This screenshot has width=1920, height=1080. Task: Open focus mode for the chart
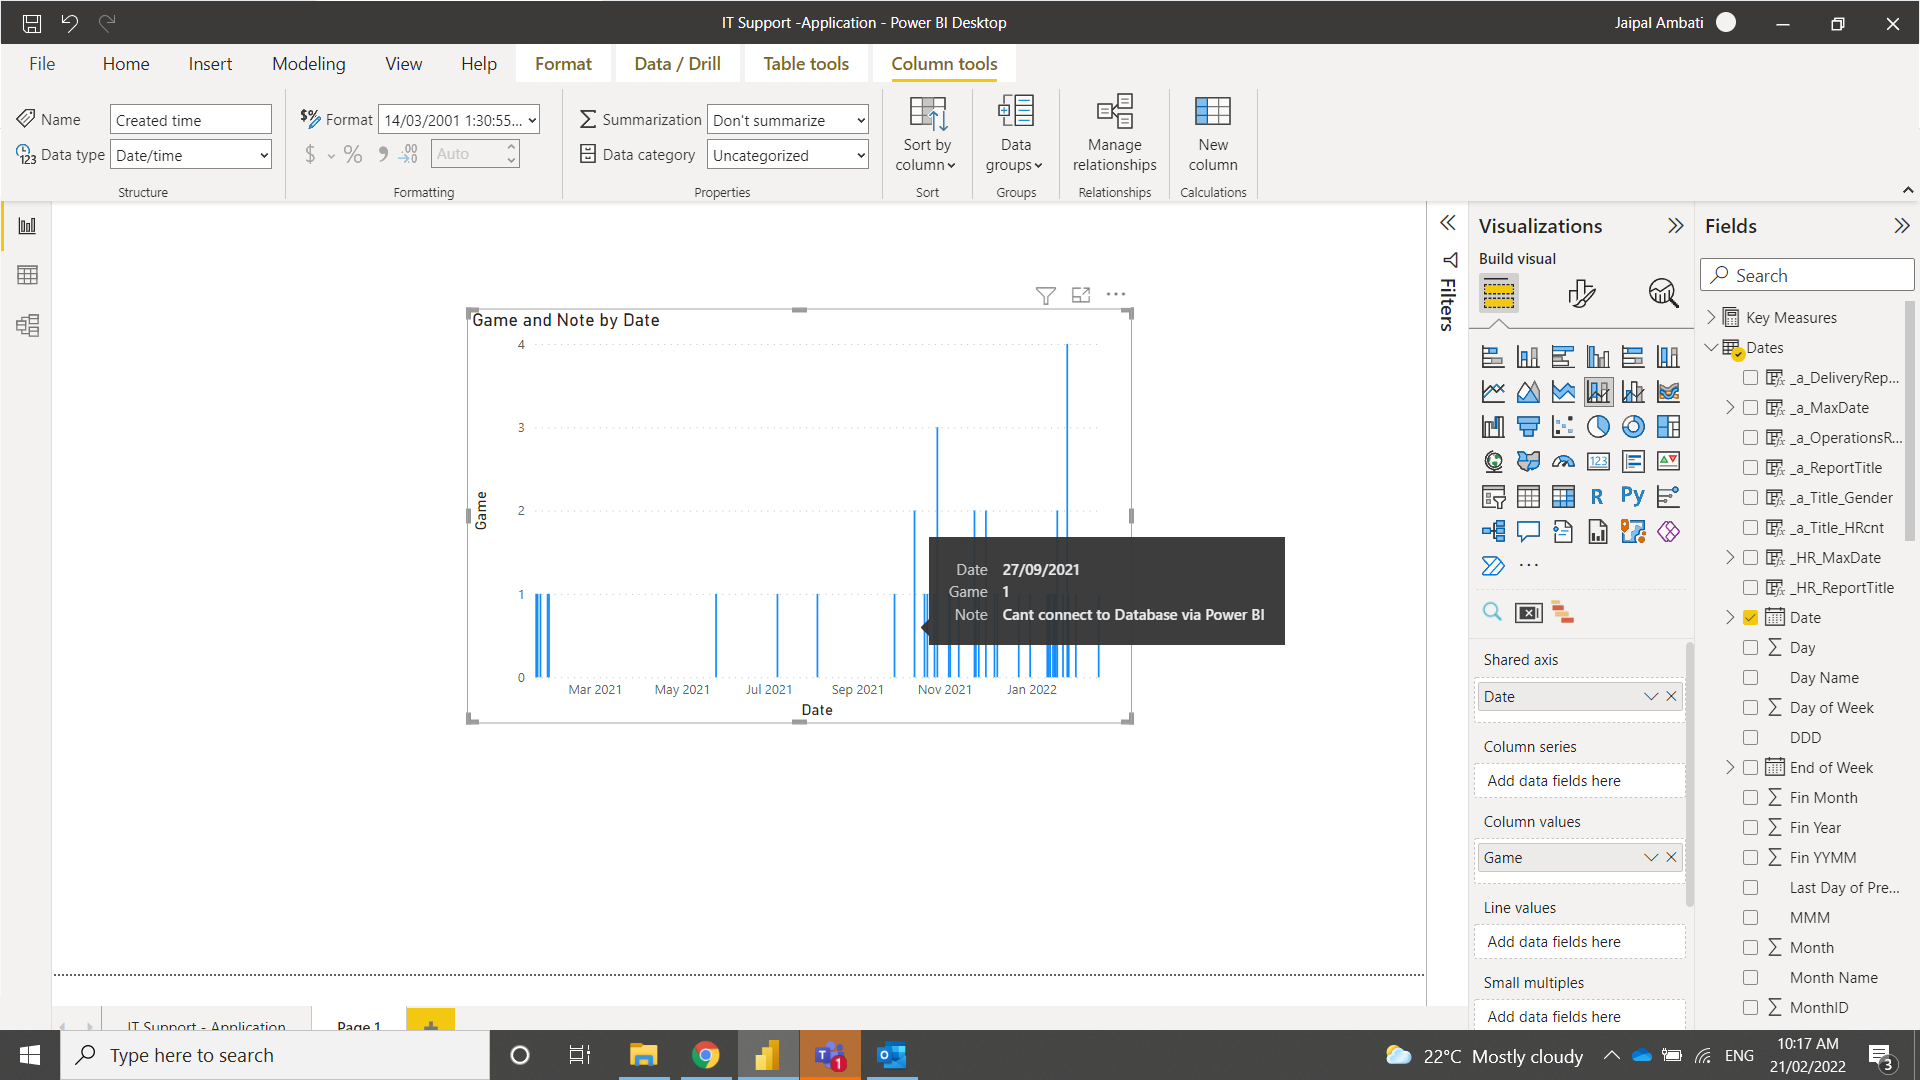coord(1081,295)
